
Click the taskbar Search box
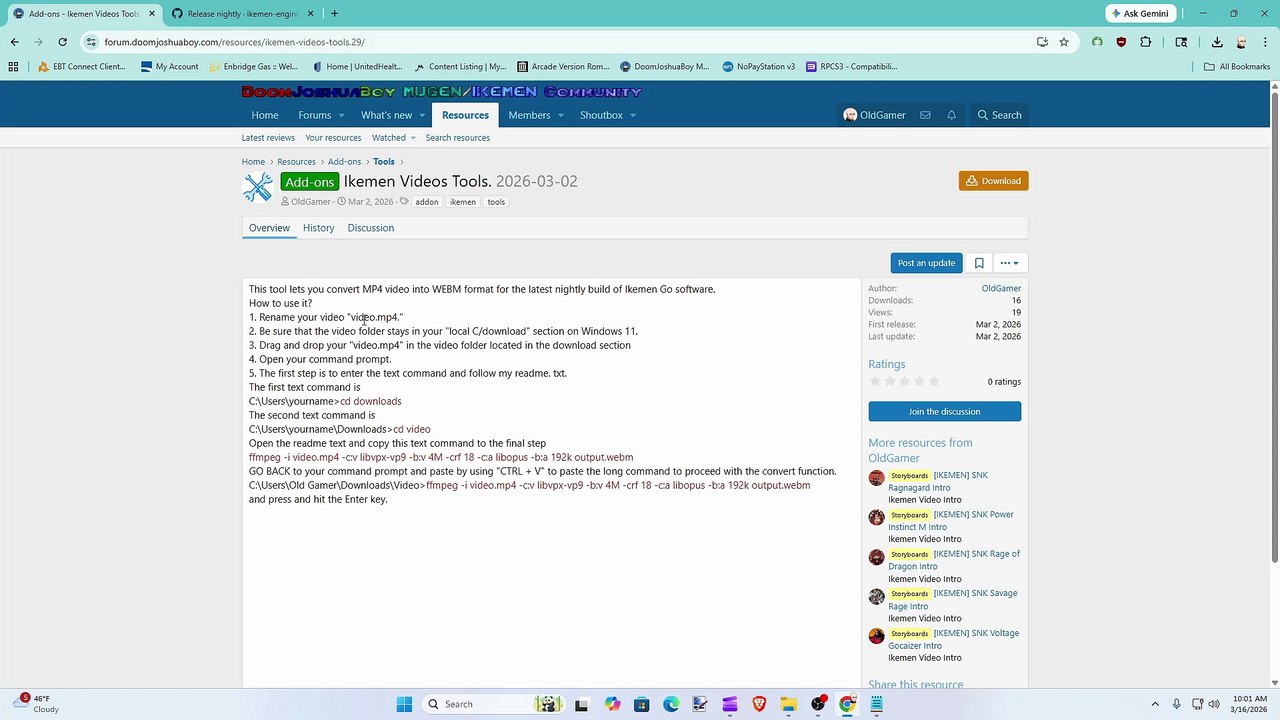point(495,704)
